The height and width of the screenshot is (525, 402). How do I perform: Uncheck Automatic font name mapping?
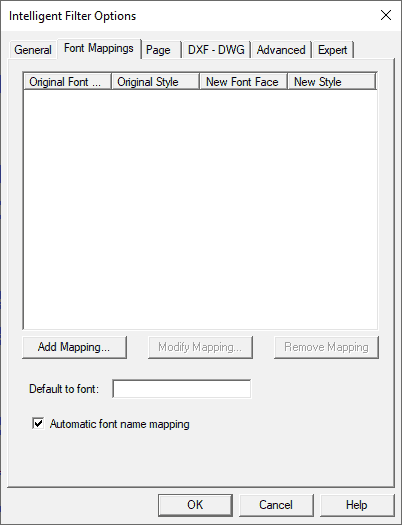(38, 423)
